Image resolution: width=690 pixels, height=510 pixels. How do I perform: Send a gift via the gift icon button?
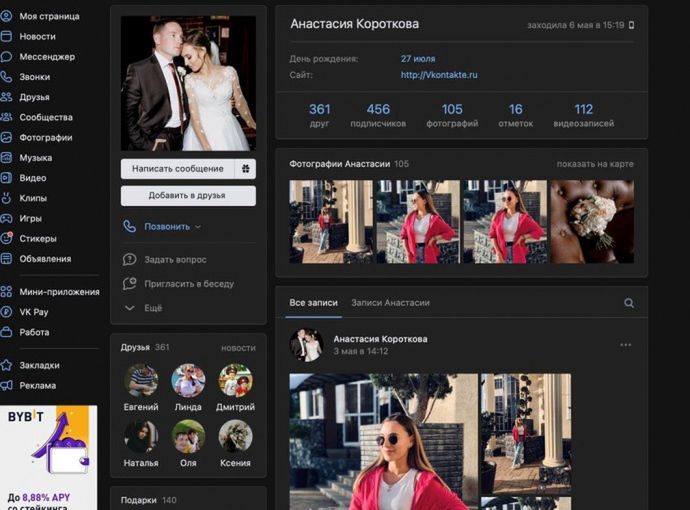coord(245,169)
